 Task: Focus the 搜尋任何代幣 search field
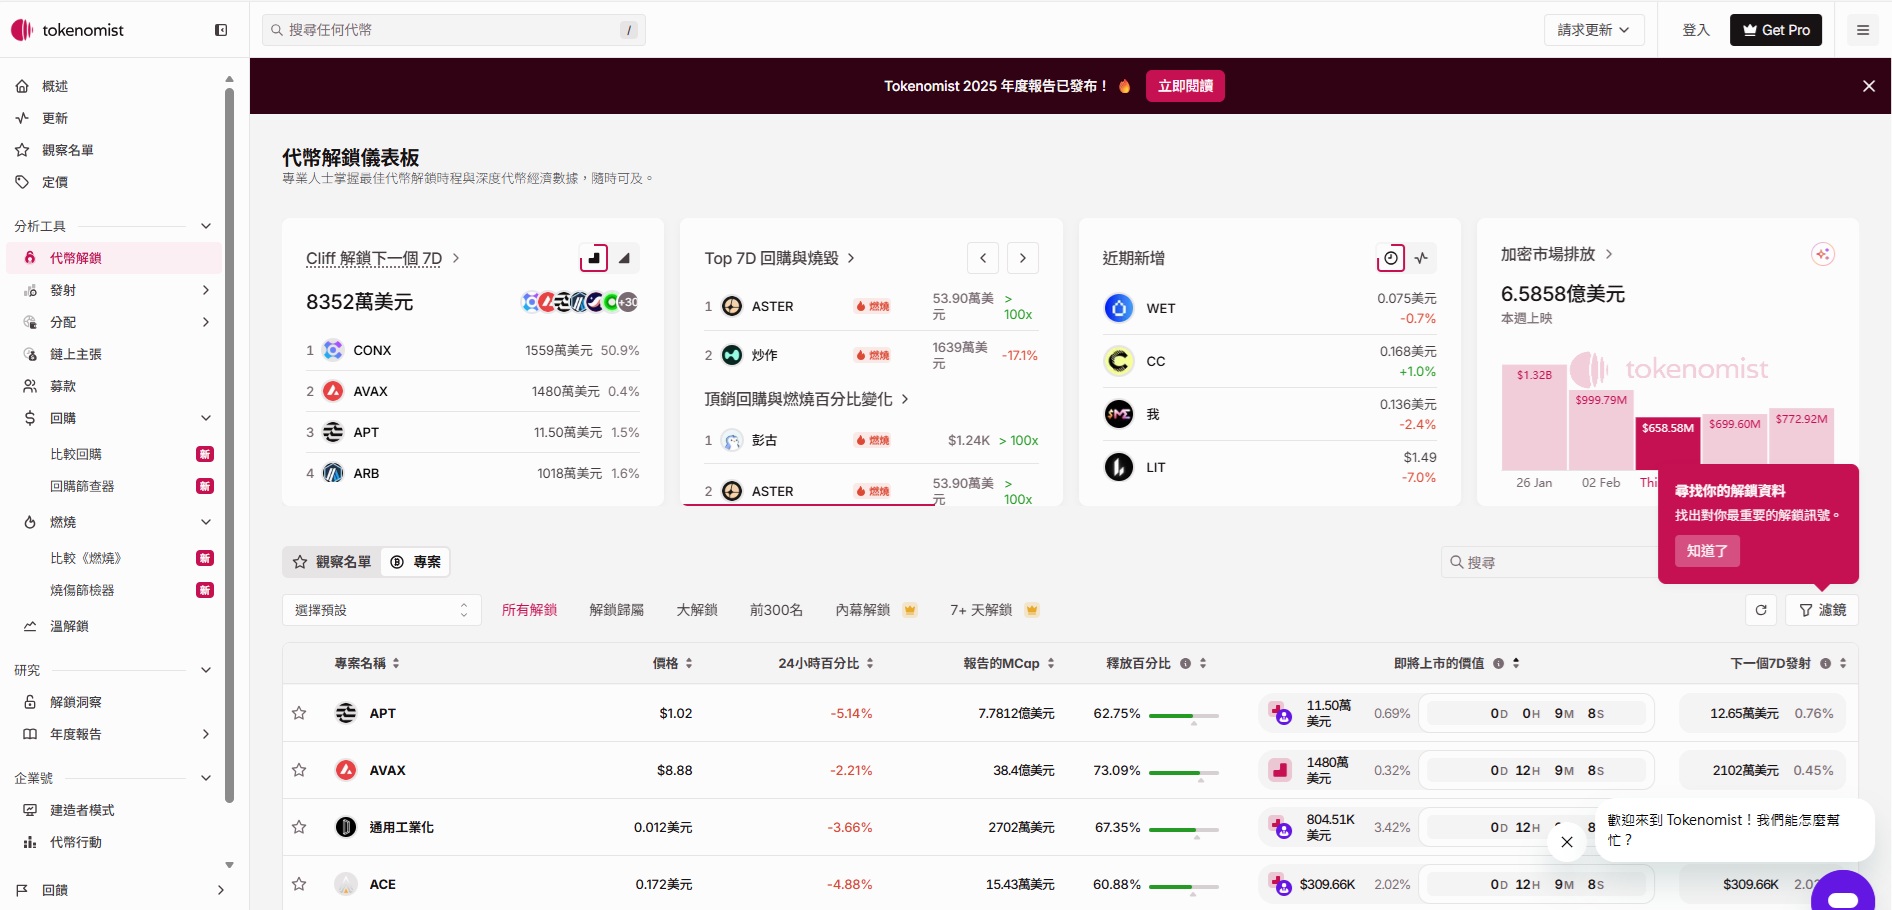pos(453,30)
